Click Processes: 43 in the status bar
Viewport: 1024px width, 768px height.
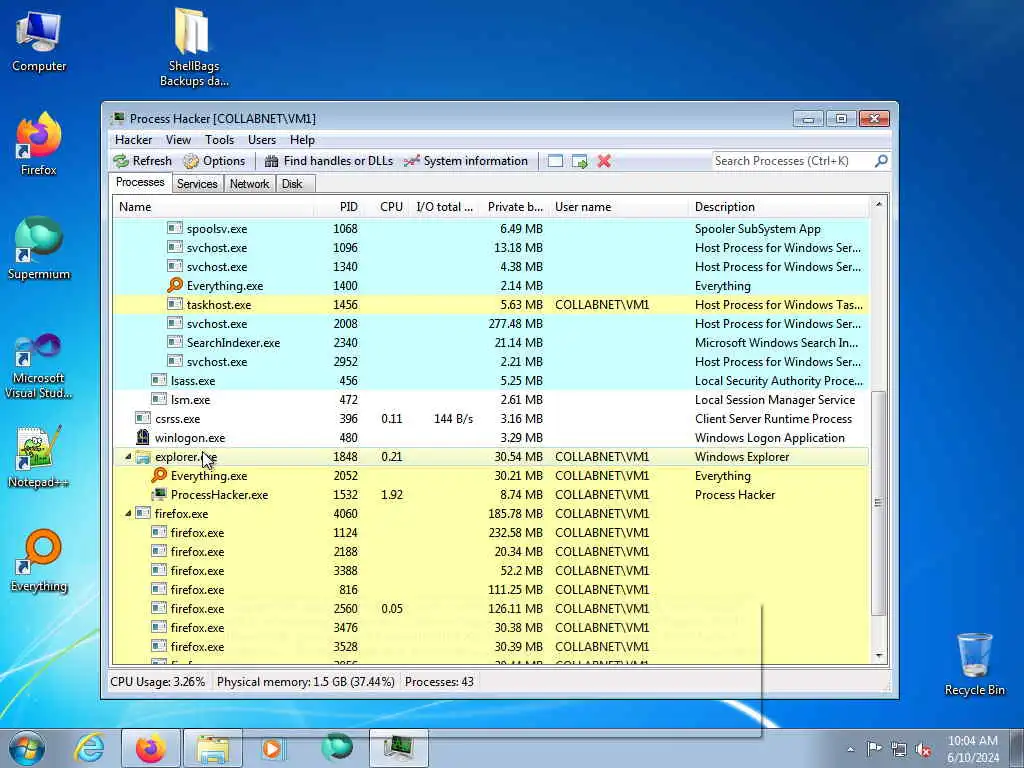439,681
